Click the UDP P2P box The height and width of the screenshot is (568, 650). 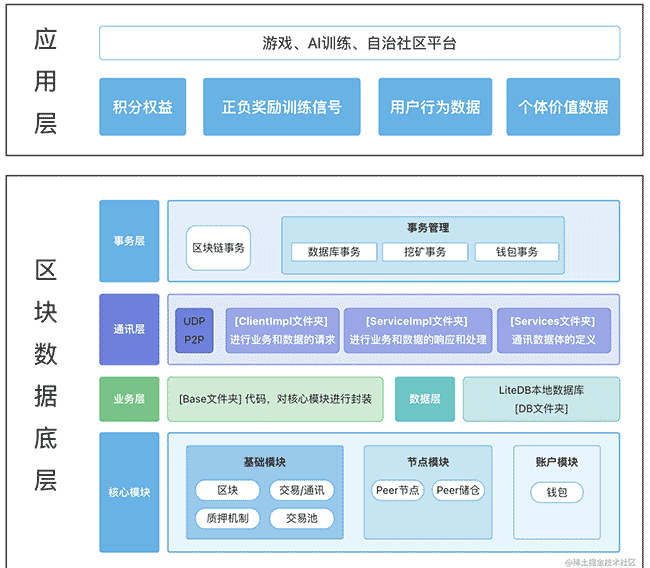tap(194, 330)
